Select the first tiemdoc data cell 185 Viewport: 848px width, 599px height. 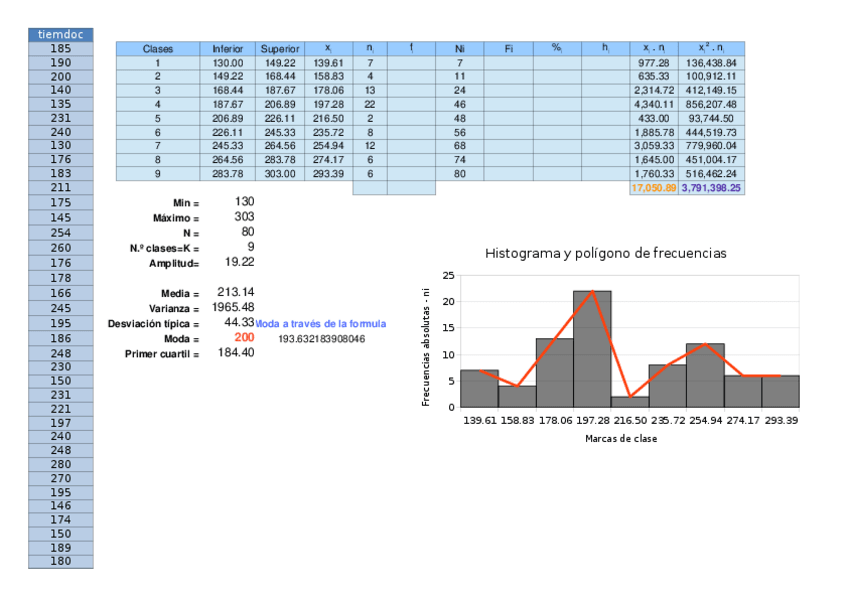pos(60,48)
